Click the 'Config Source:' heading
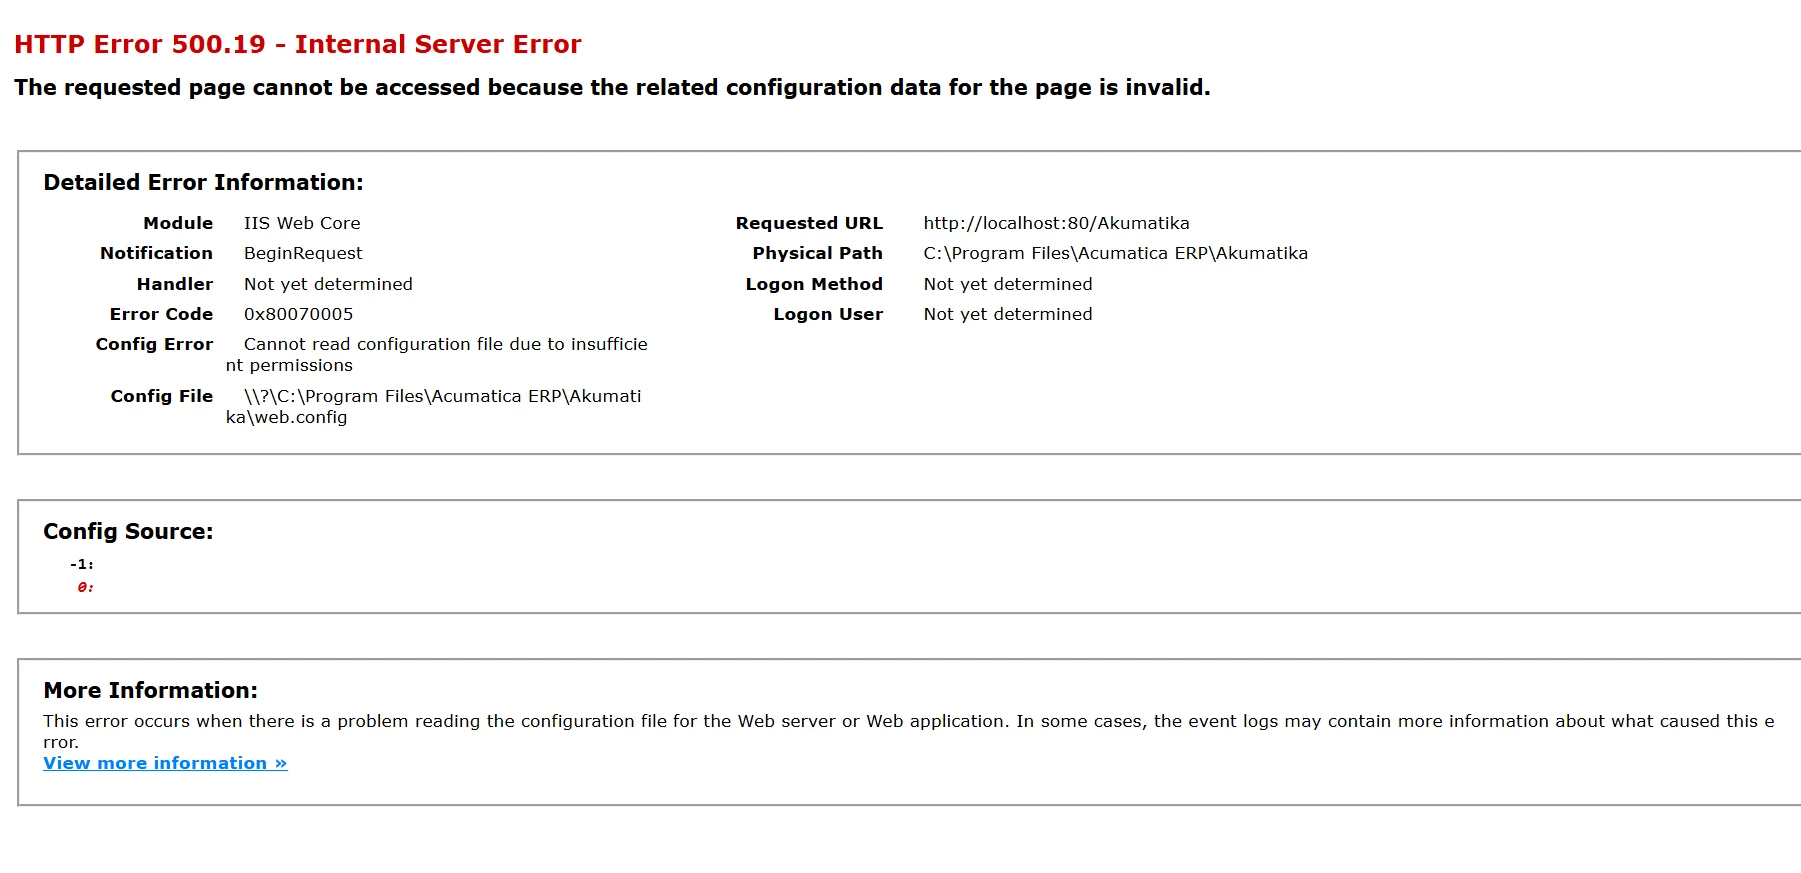 (128, 531)
